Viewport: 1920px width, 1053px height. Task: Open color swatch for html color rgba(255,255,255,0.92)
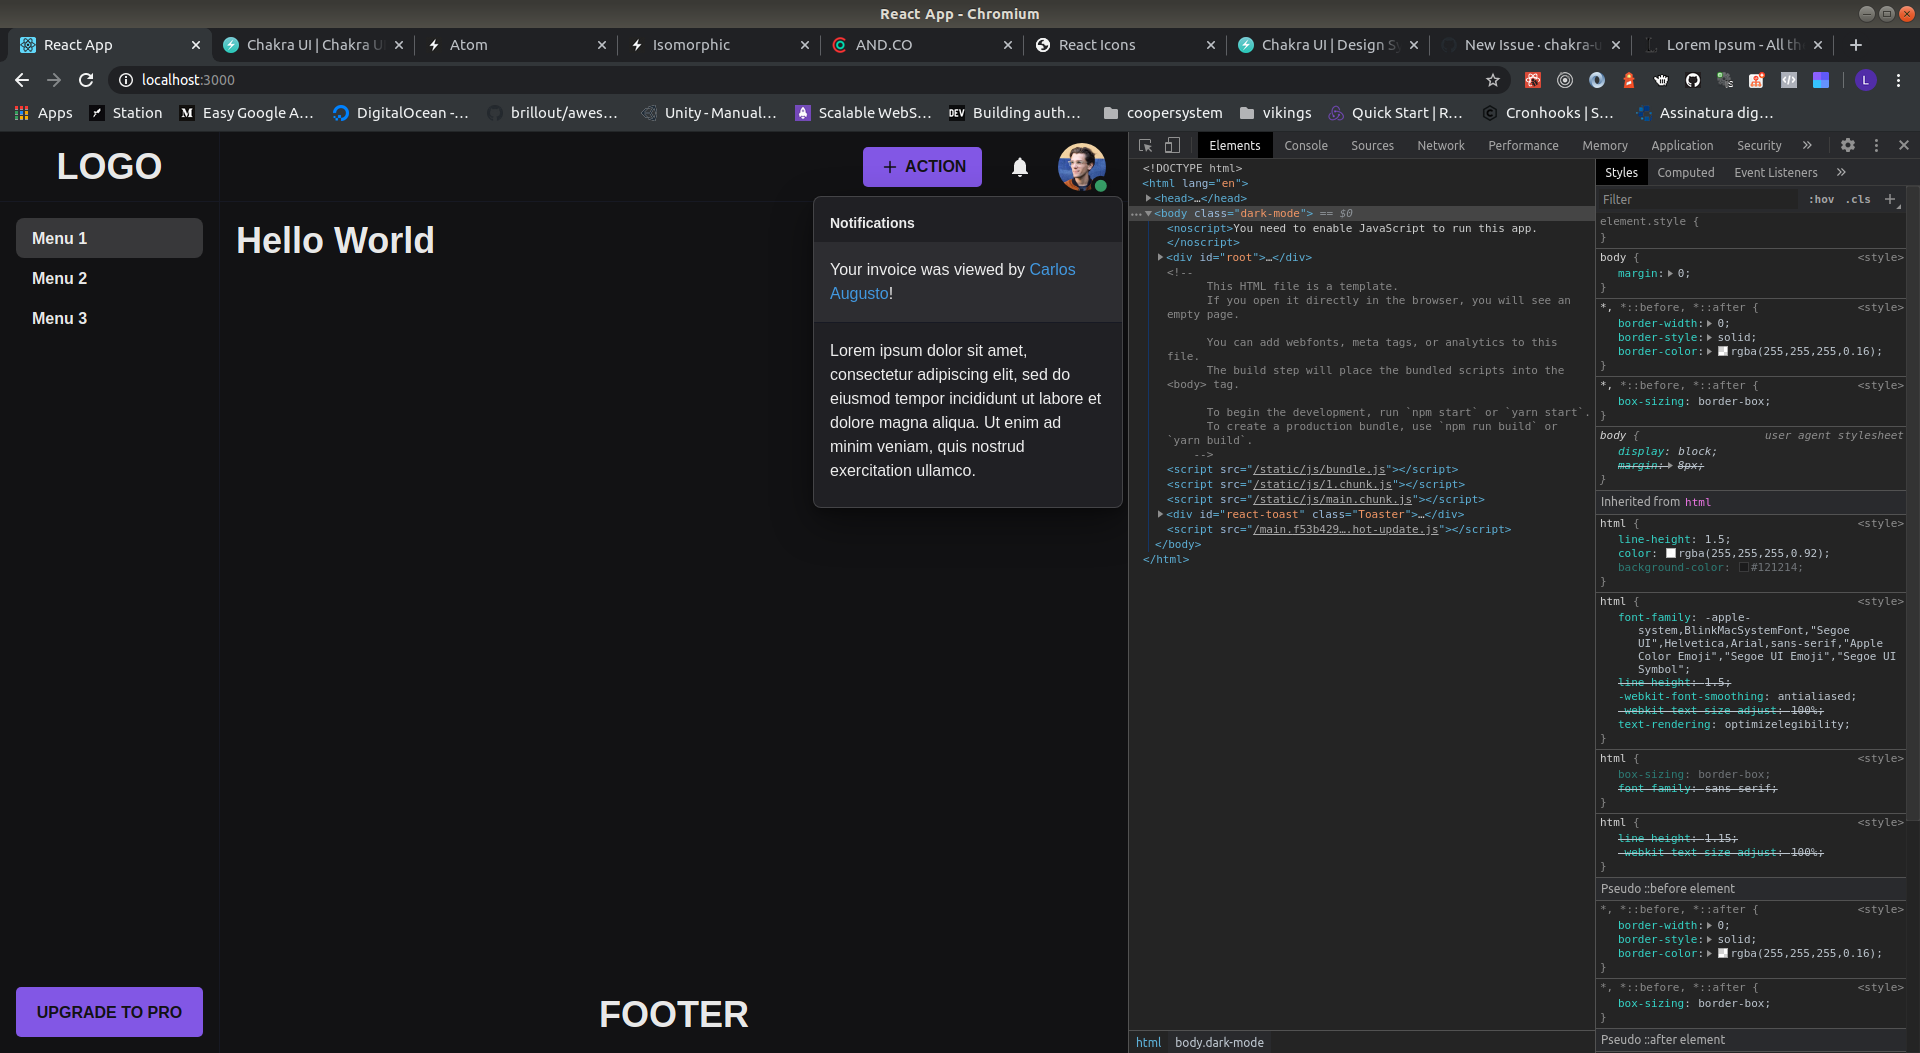1670,553
